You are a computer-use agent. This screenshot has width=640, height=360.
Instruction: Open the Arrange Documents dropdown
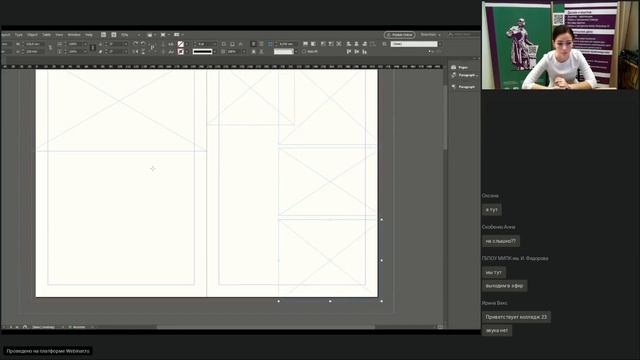click(x=178, y=35)
